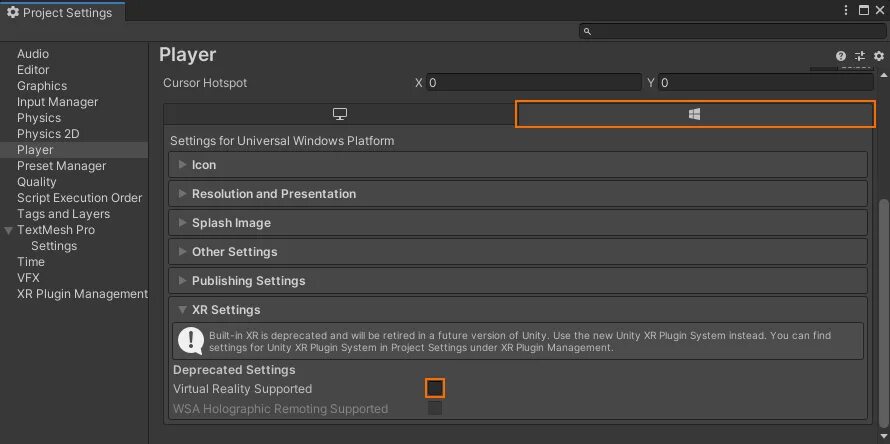Open the Player settings gear menu
The width and height of the screenshot is (890, 444).
coord(879,56)
